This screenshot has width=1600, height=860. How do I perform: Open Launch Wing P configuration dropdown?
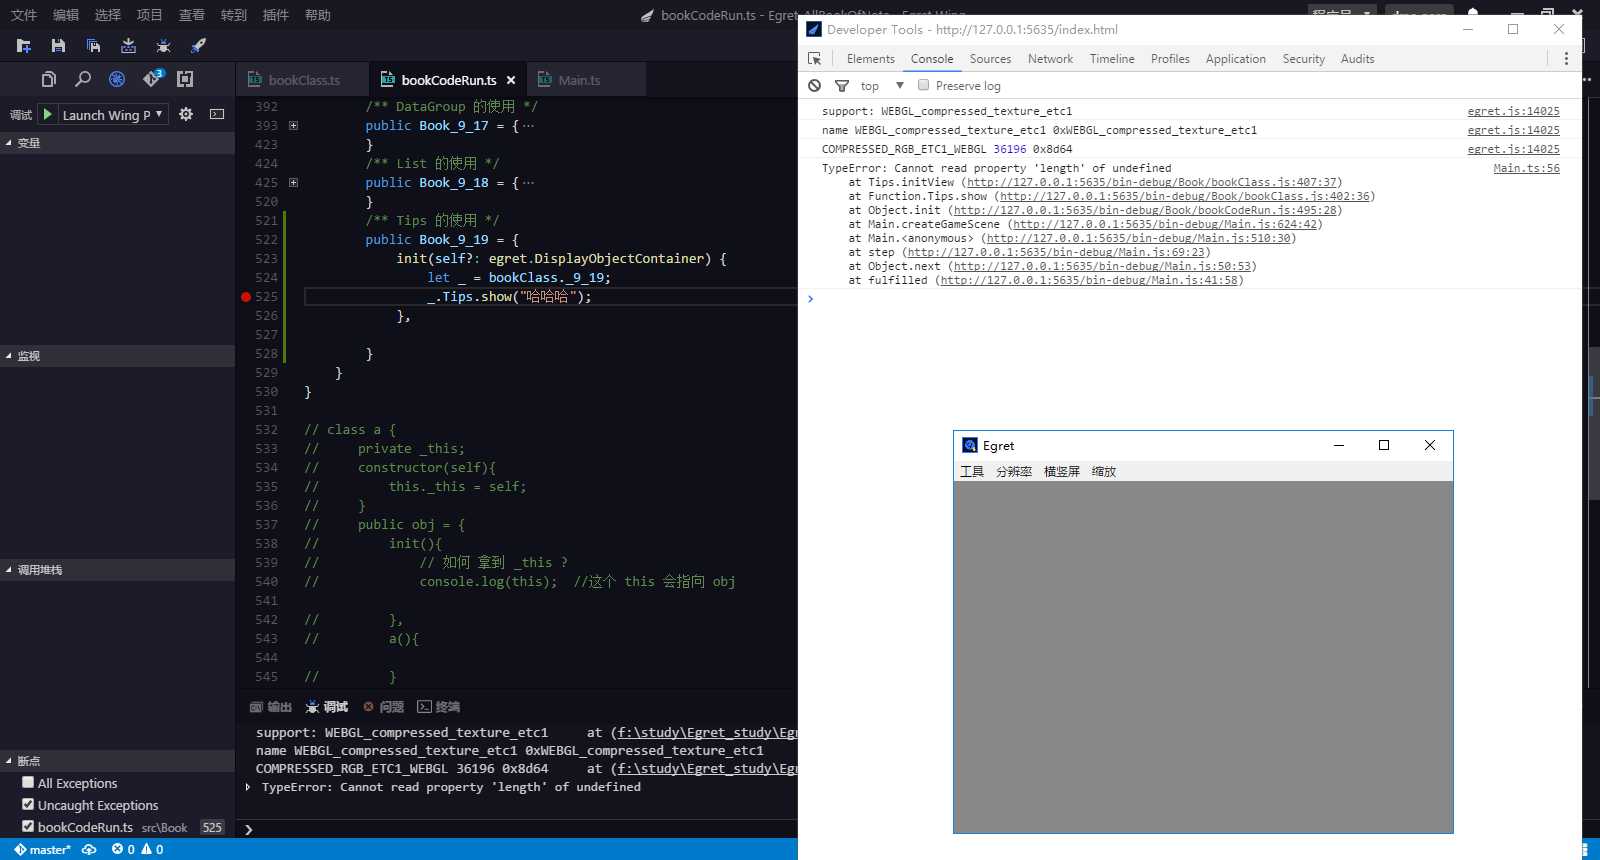click(112, 115)
